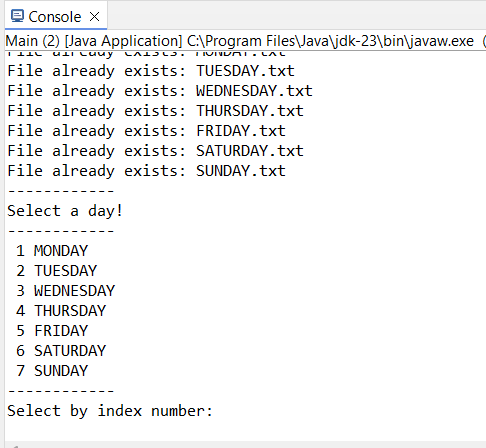Close the Console view tab
The image size is (486, 448).
[x=95, y=16]
